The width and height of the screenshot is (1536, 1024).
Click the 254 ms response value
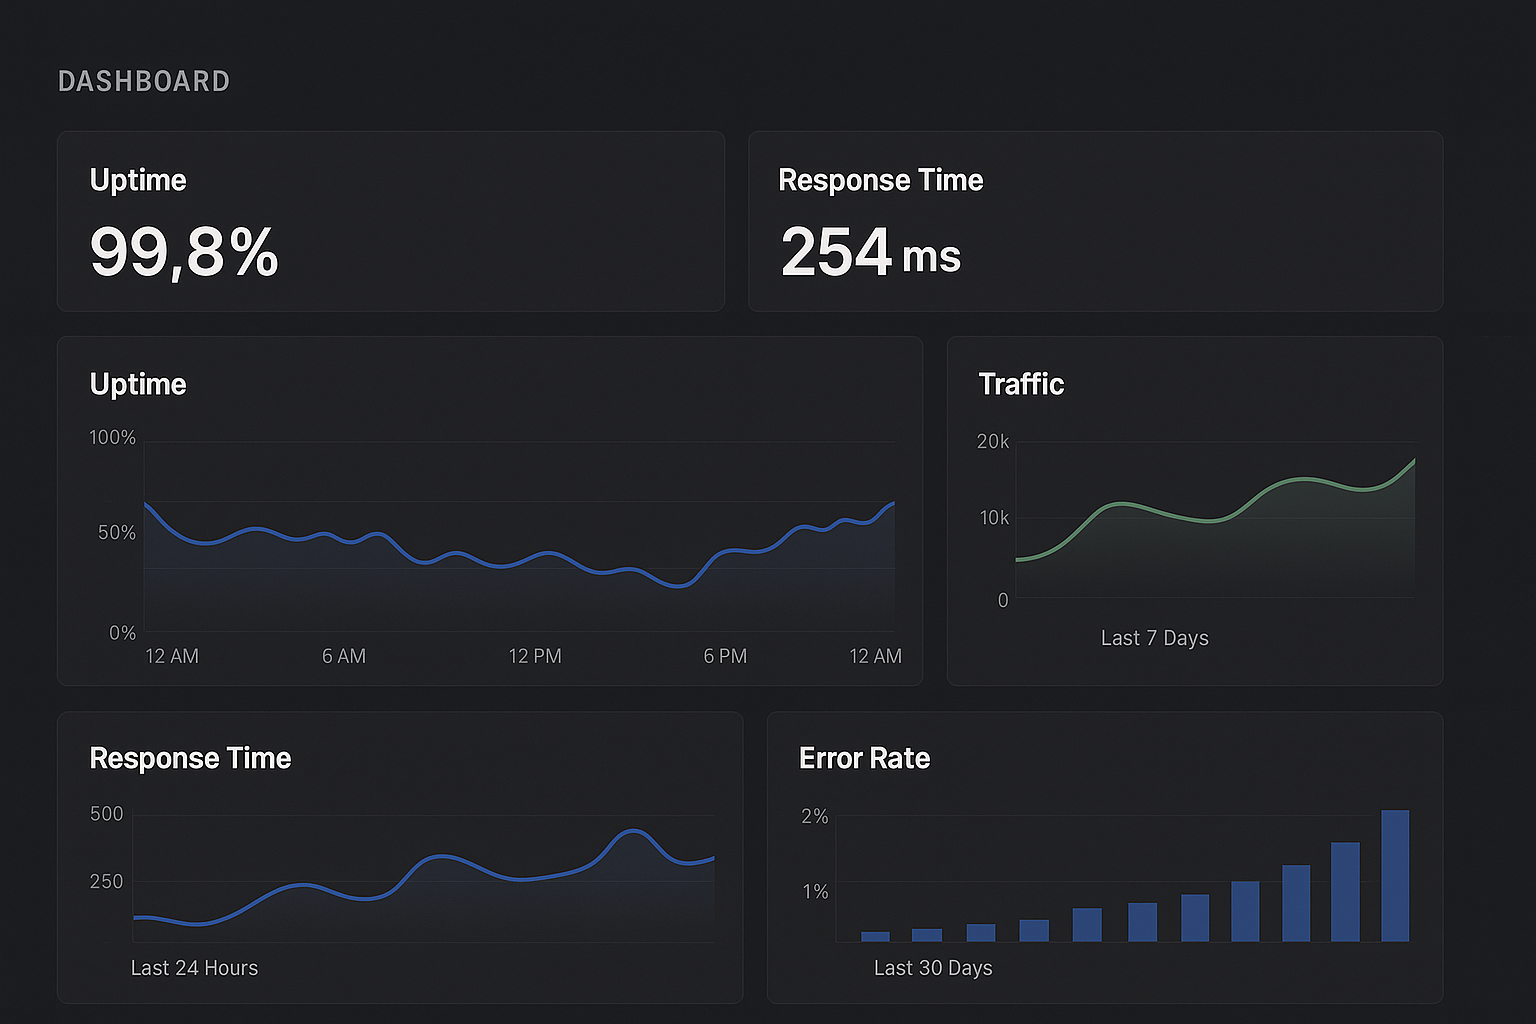869,253
